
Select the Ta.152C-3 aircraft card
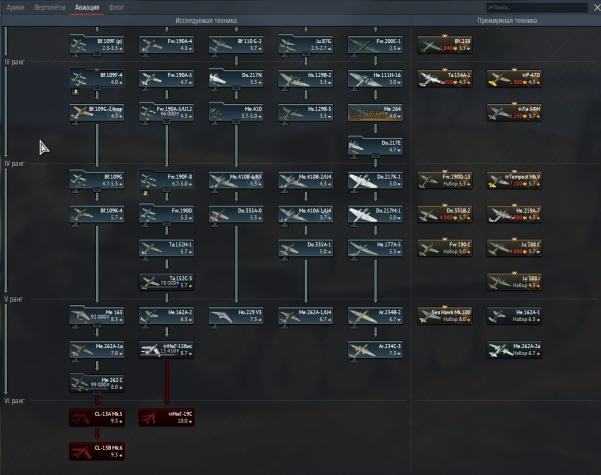(x=166, y=282)
